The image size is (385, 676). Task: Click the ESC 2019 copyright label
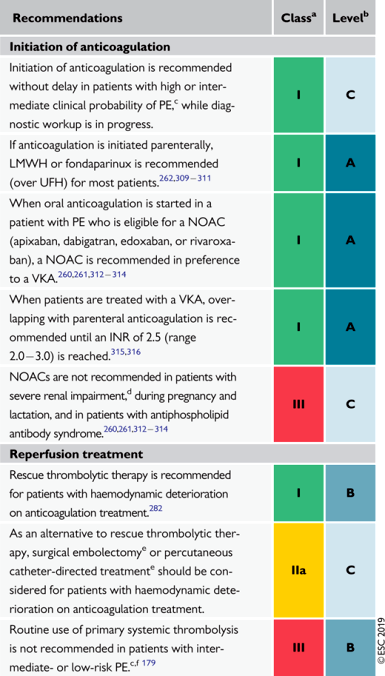(380, 642)
